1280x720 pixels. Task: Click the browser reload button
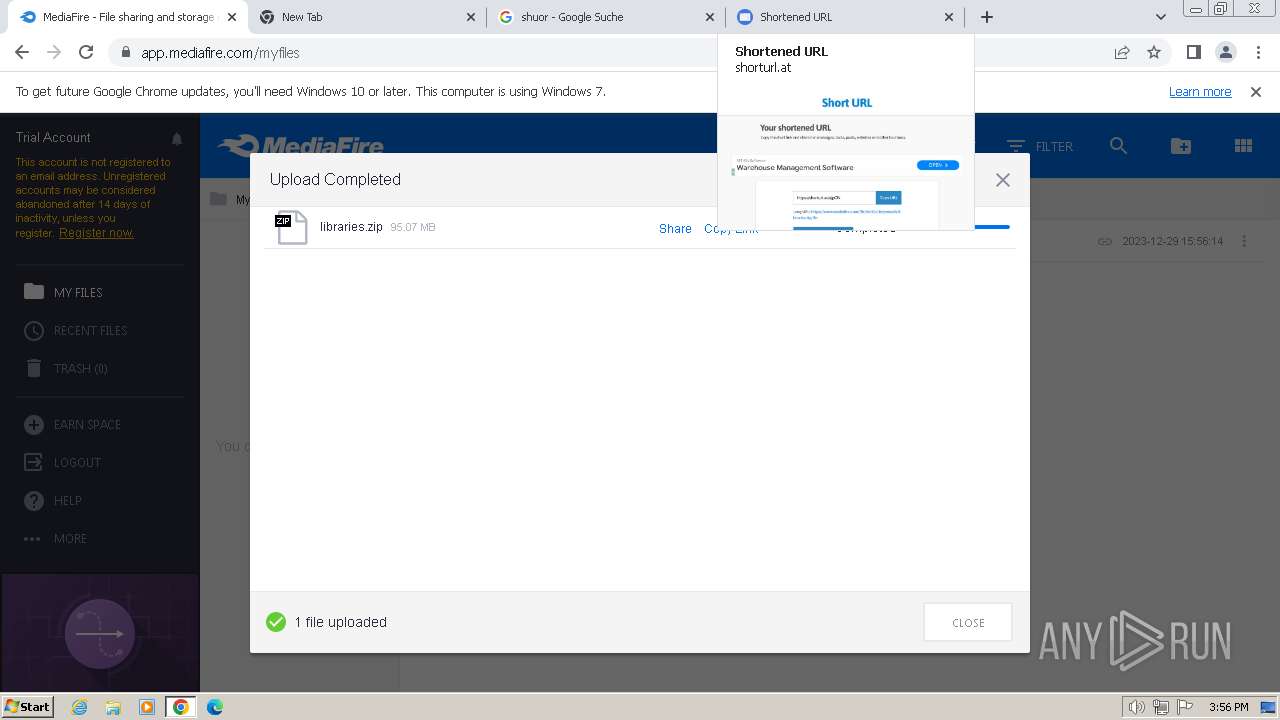(x=86, y=52)
